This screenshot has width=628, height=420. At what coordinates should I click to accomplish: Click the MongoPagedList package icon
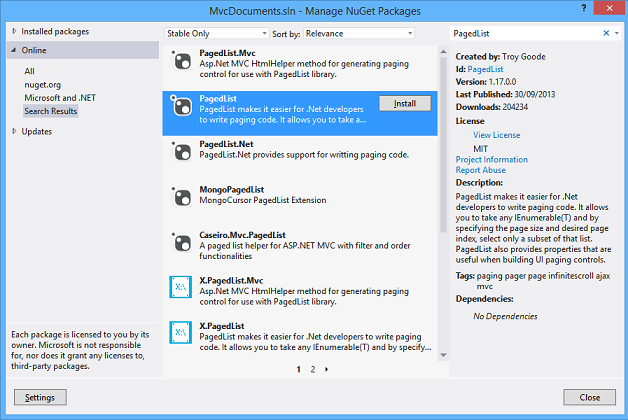(x=181, y=197)
